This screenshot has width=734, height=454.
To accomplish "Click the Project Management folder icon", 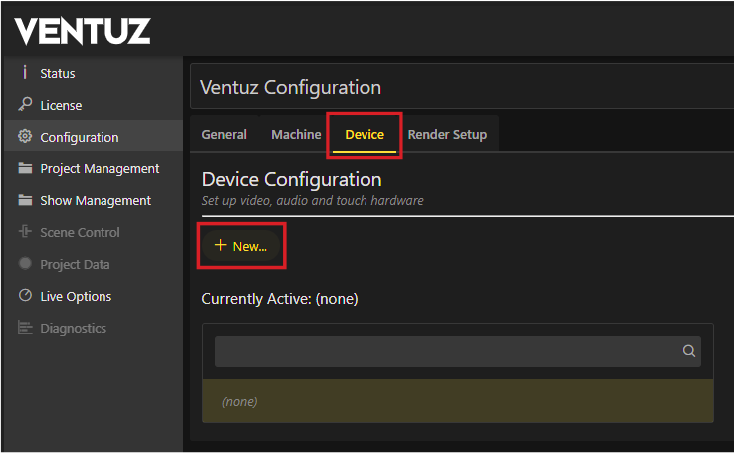I will click(x=25, y=169).
